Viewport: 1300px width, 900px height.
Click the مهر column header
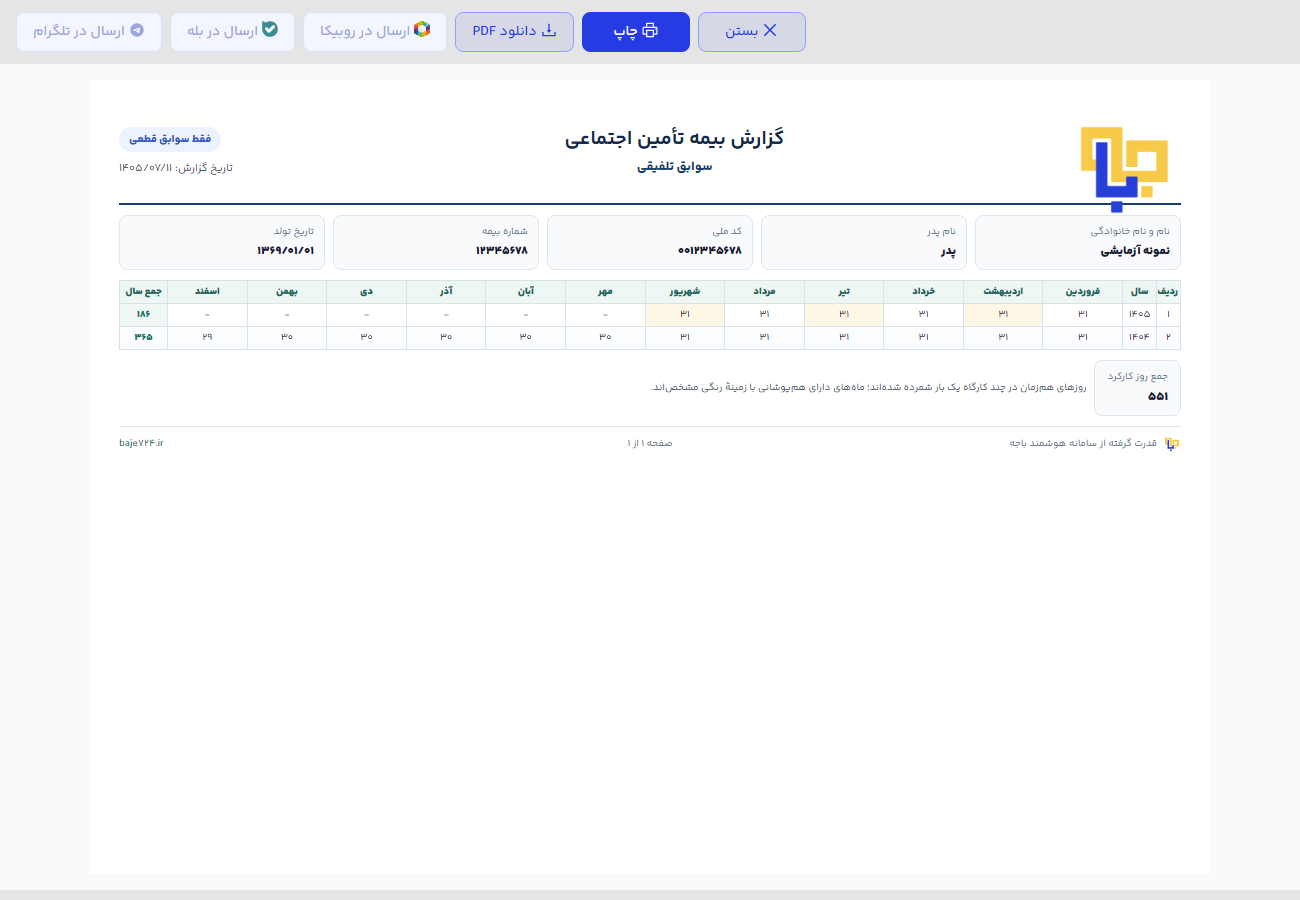[605, 292]
